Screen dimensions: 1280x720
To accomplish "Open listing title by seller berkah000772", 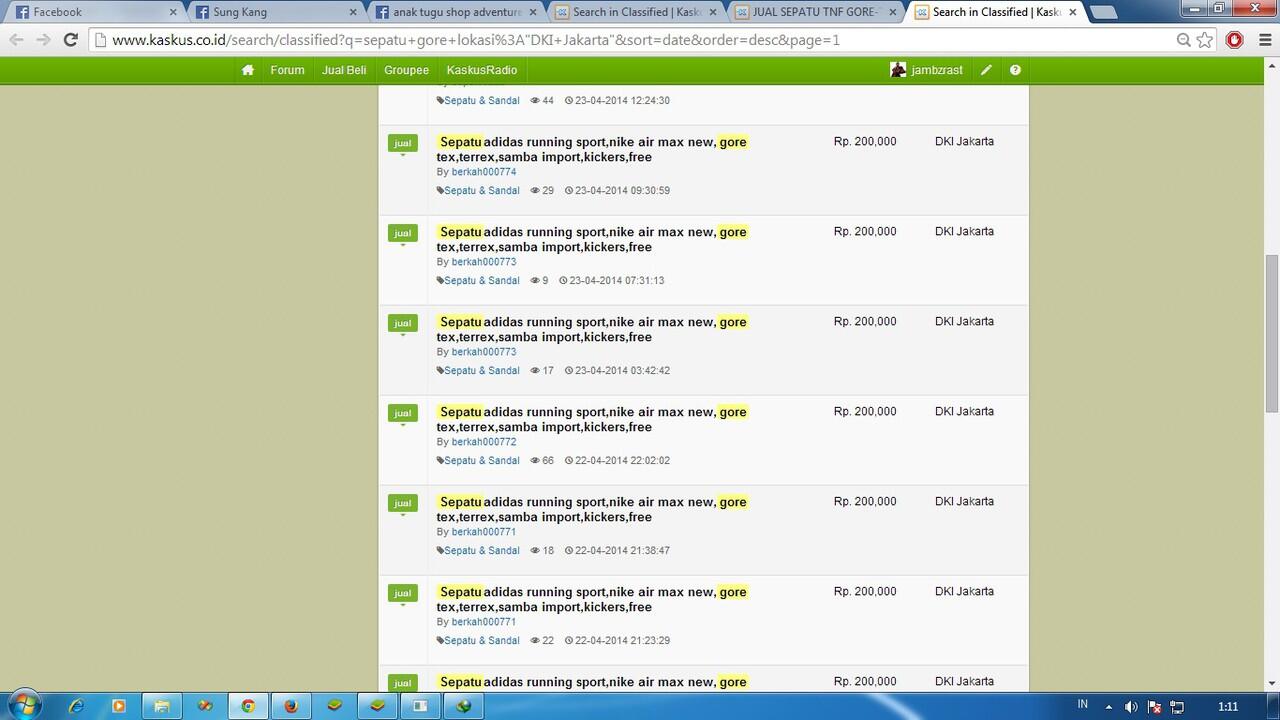I will click(592, 419).
